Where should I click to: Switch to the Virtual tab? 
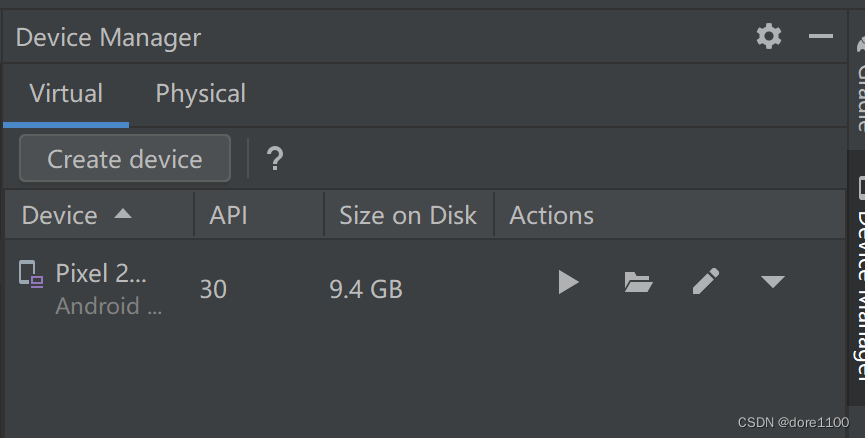(x=66, y=94)
